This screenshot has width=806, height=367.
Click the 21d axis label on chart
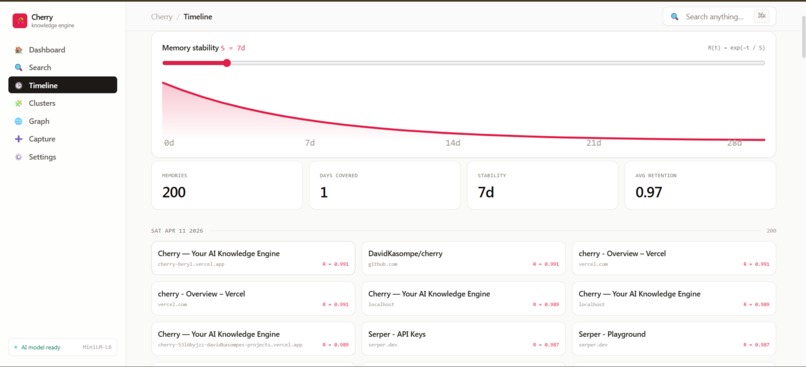click(594, 143)
